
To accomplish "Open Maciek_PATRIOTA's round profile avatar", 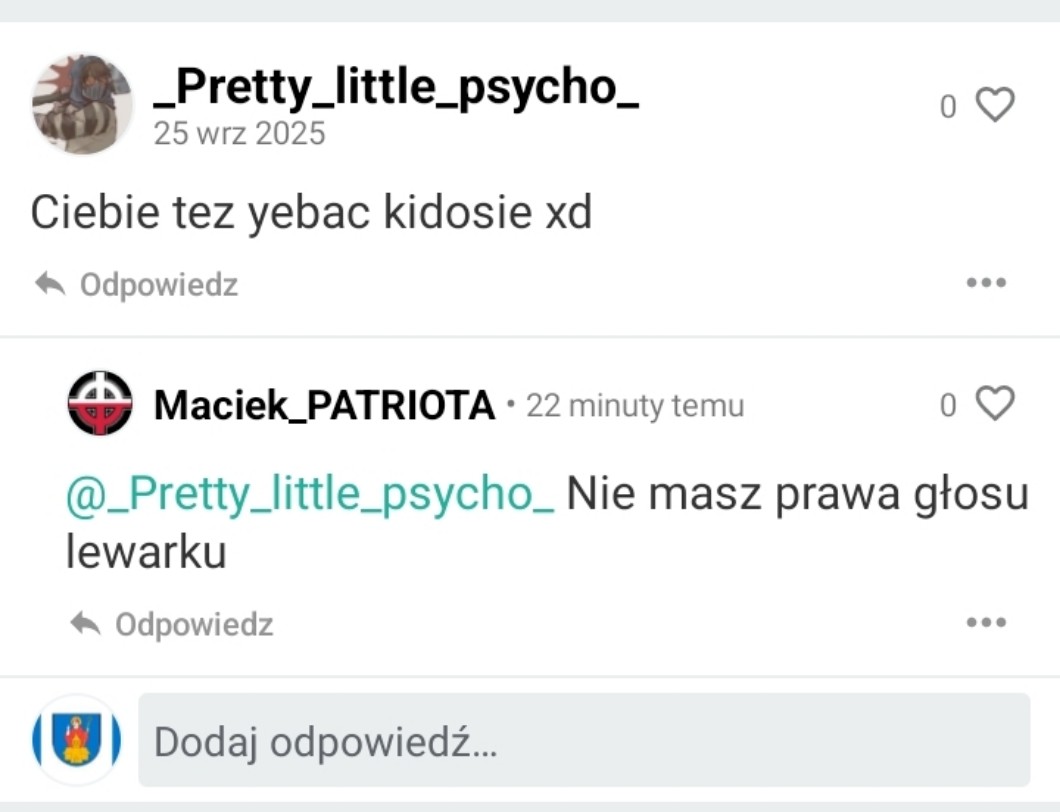I will (100, 404).
